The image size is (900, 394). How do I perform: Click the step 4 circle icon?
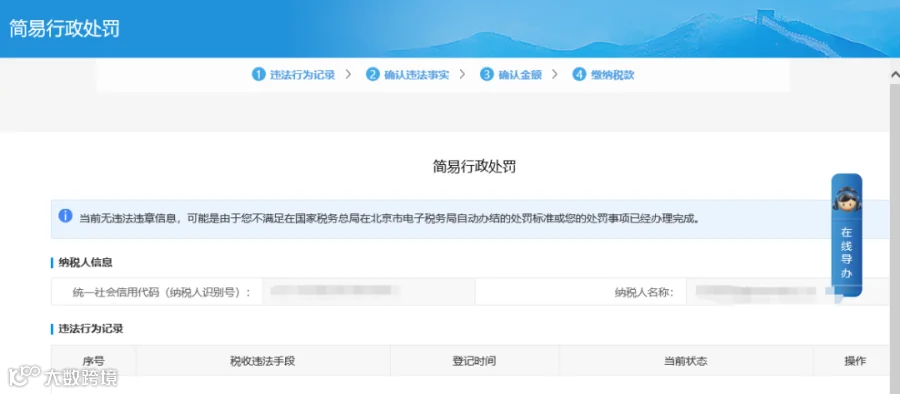pyautogui.click(x=579, y=75)
